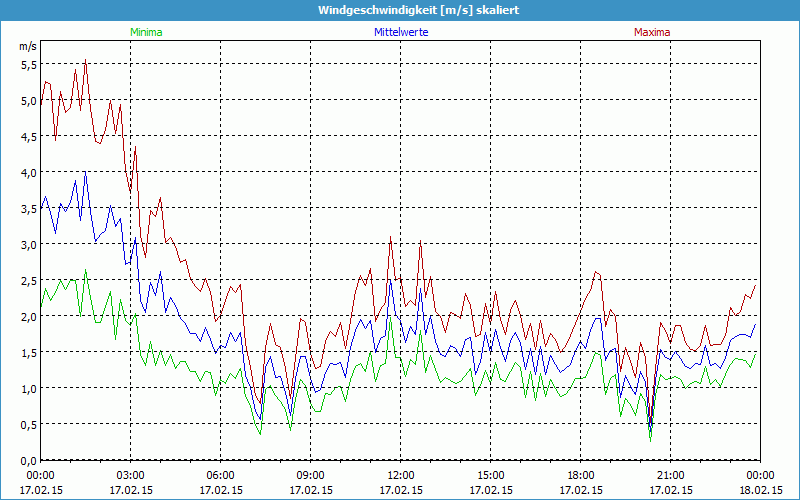Image resolution: width=800 pixels, height=500 pixels.
Task: Click the 5,0 y-axis value
Action: click(29, 100)
